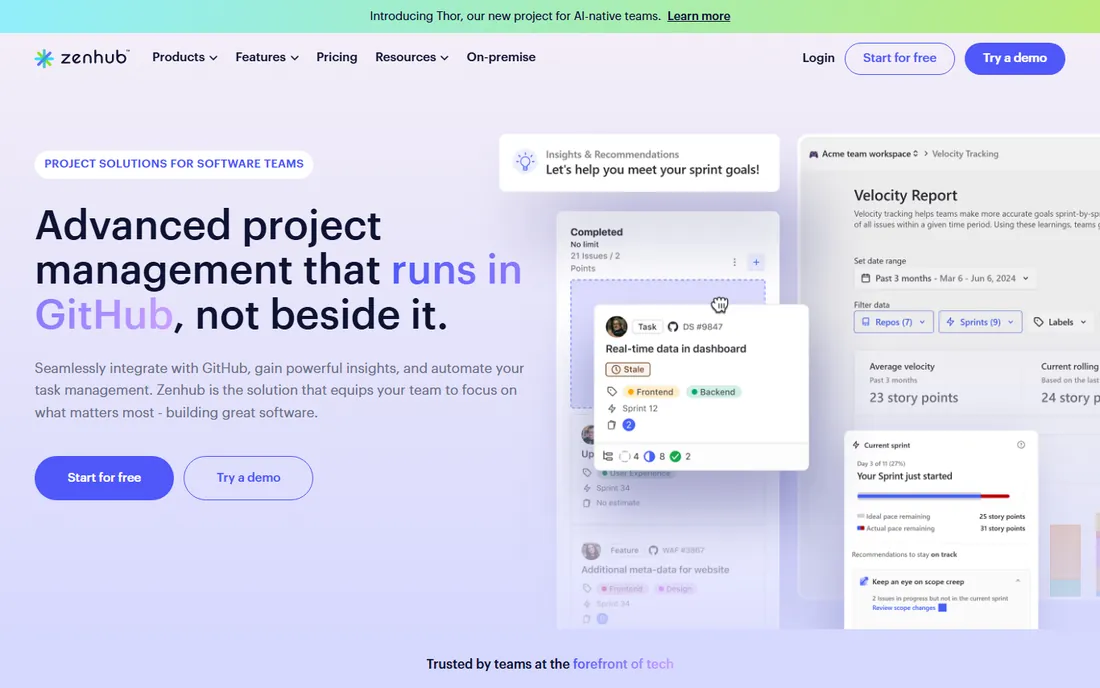The image size is (1100, 688).
Task: Open the Products menu
Action: pyautogui.click(x=185, y=58)
